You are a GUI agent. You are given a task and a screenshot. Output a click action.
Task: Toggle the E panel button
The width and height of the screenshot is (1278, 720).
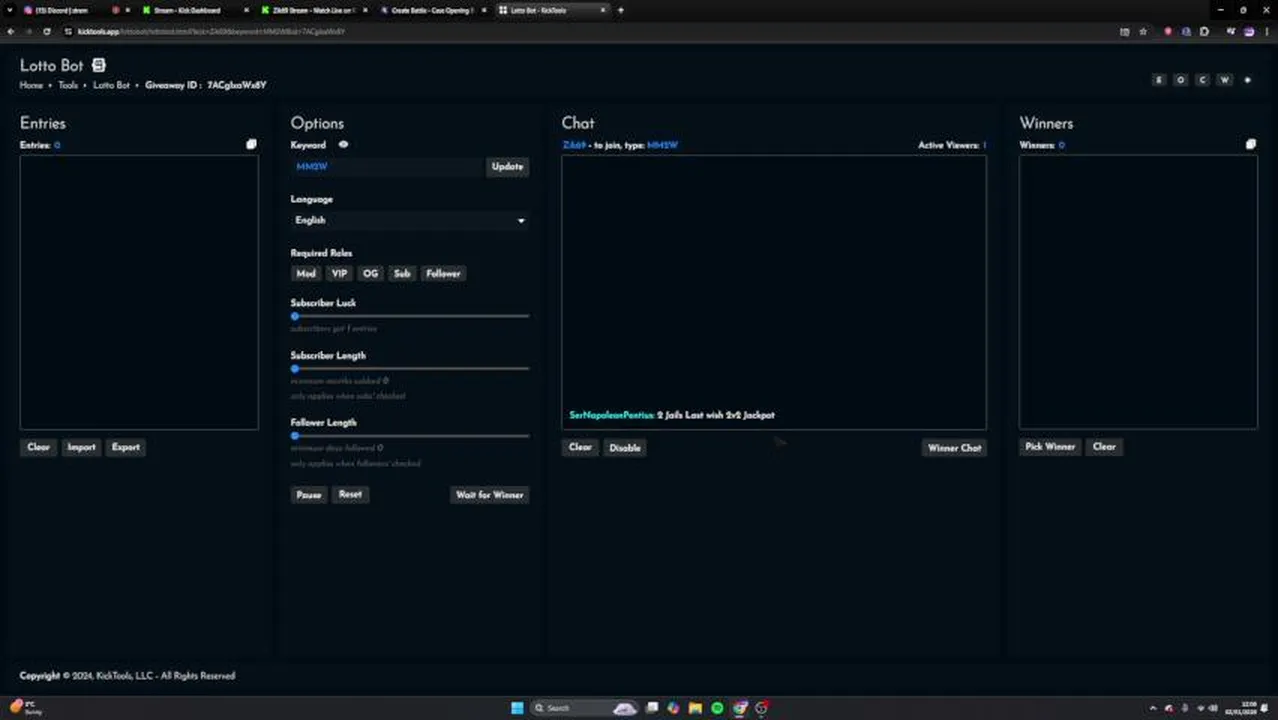point(1159,80)
